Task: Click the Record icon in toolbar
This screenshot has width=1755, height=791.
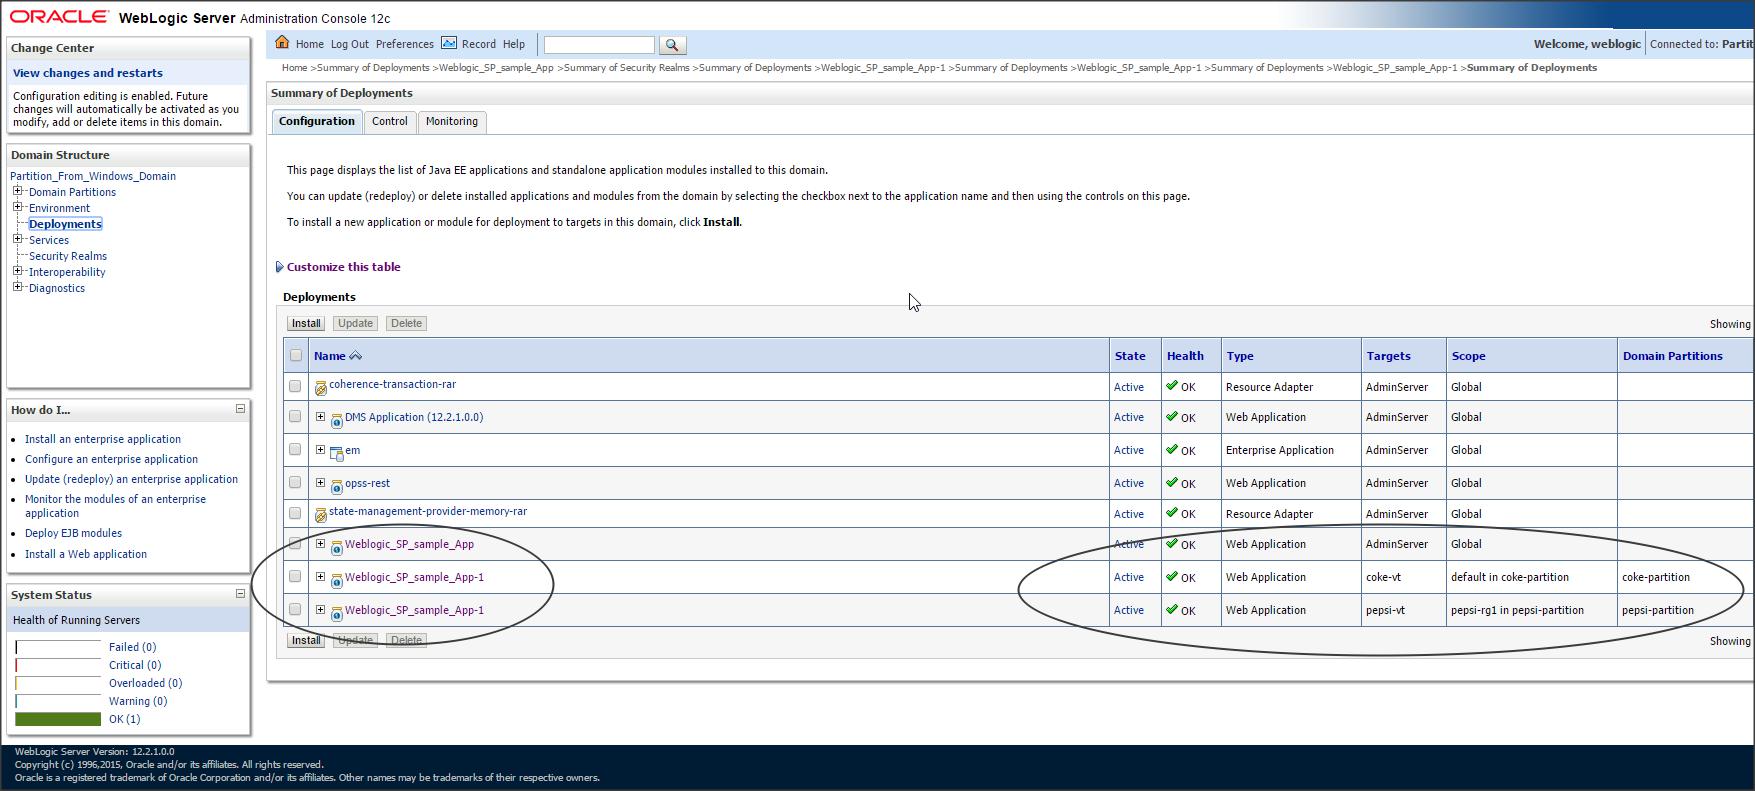Action: tap(449, 43)
